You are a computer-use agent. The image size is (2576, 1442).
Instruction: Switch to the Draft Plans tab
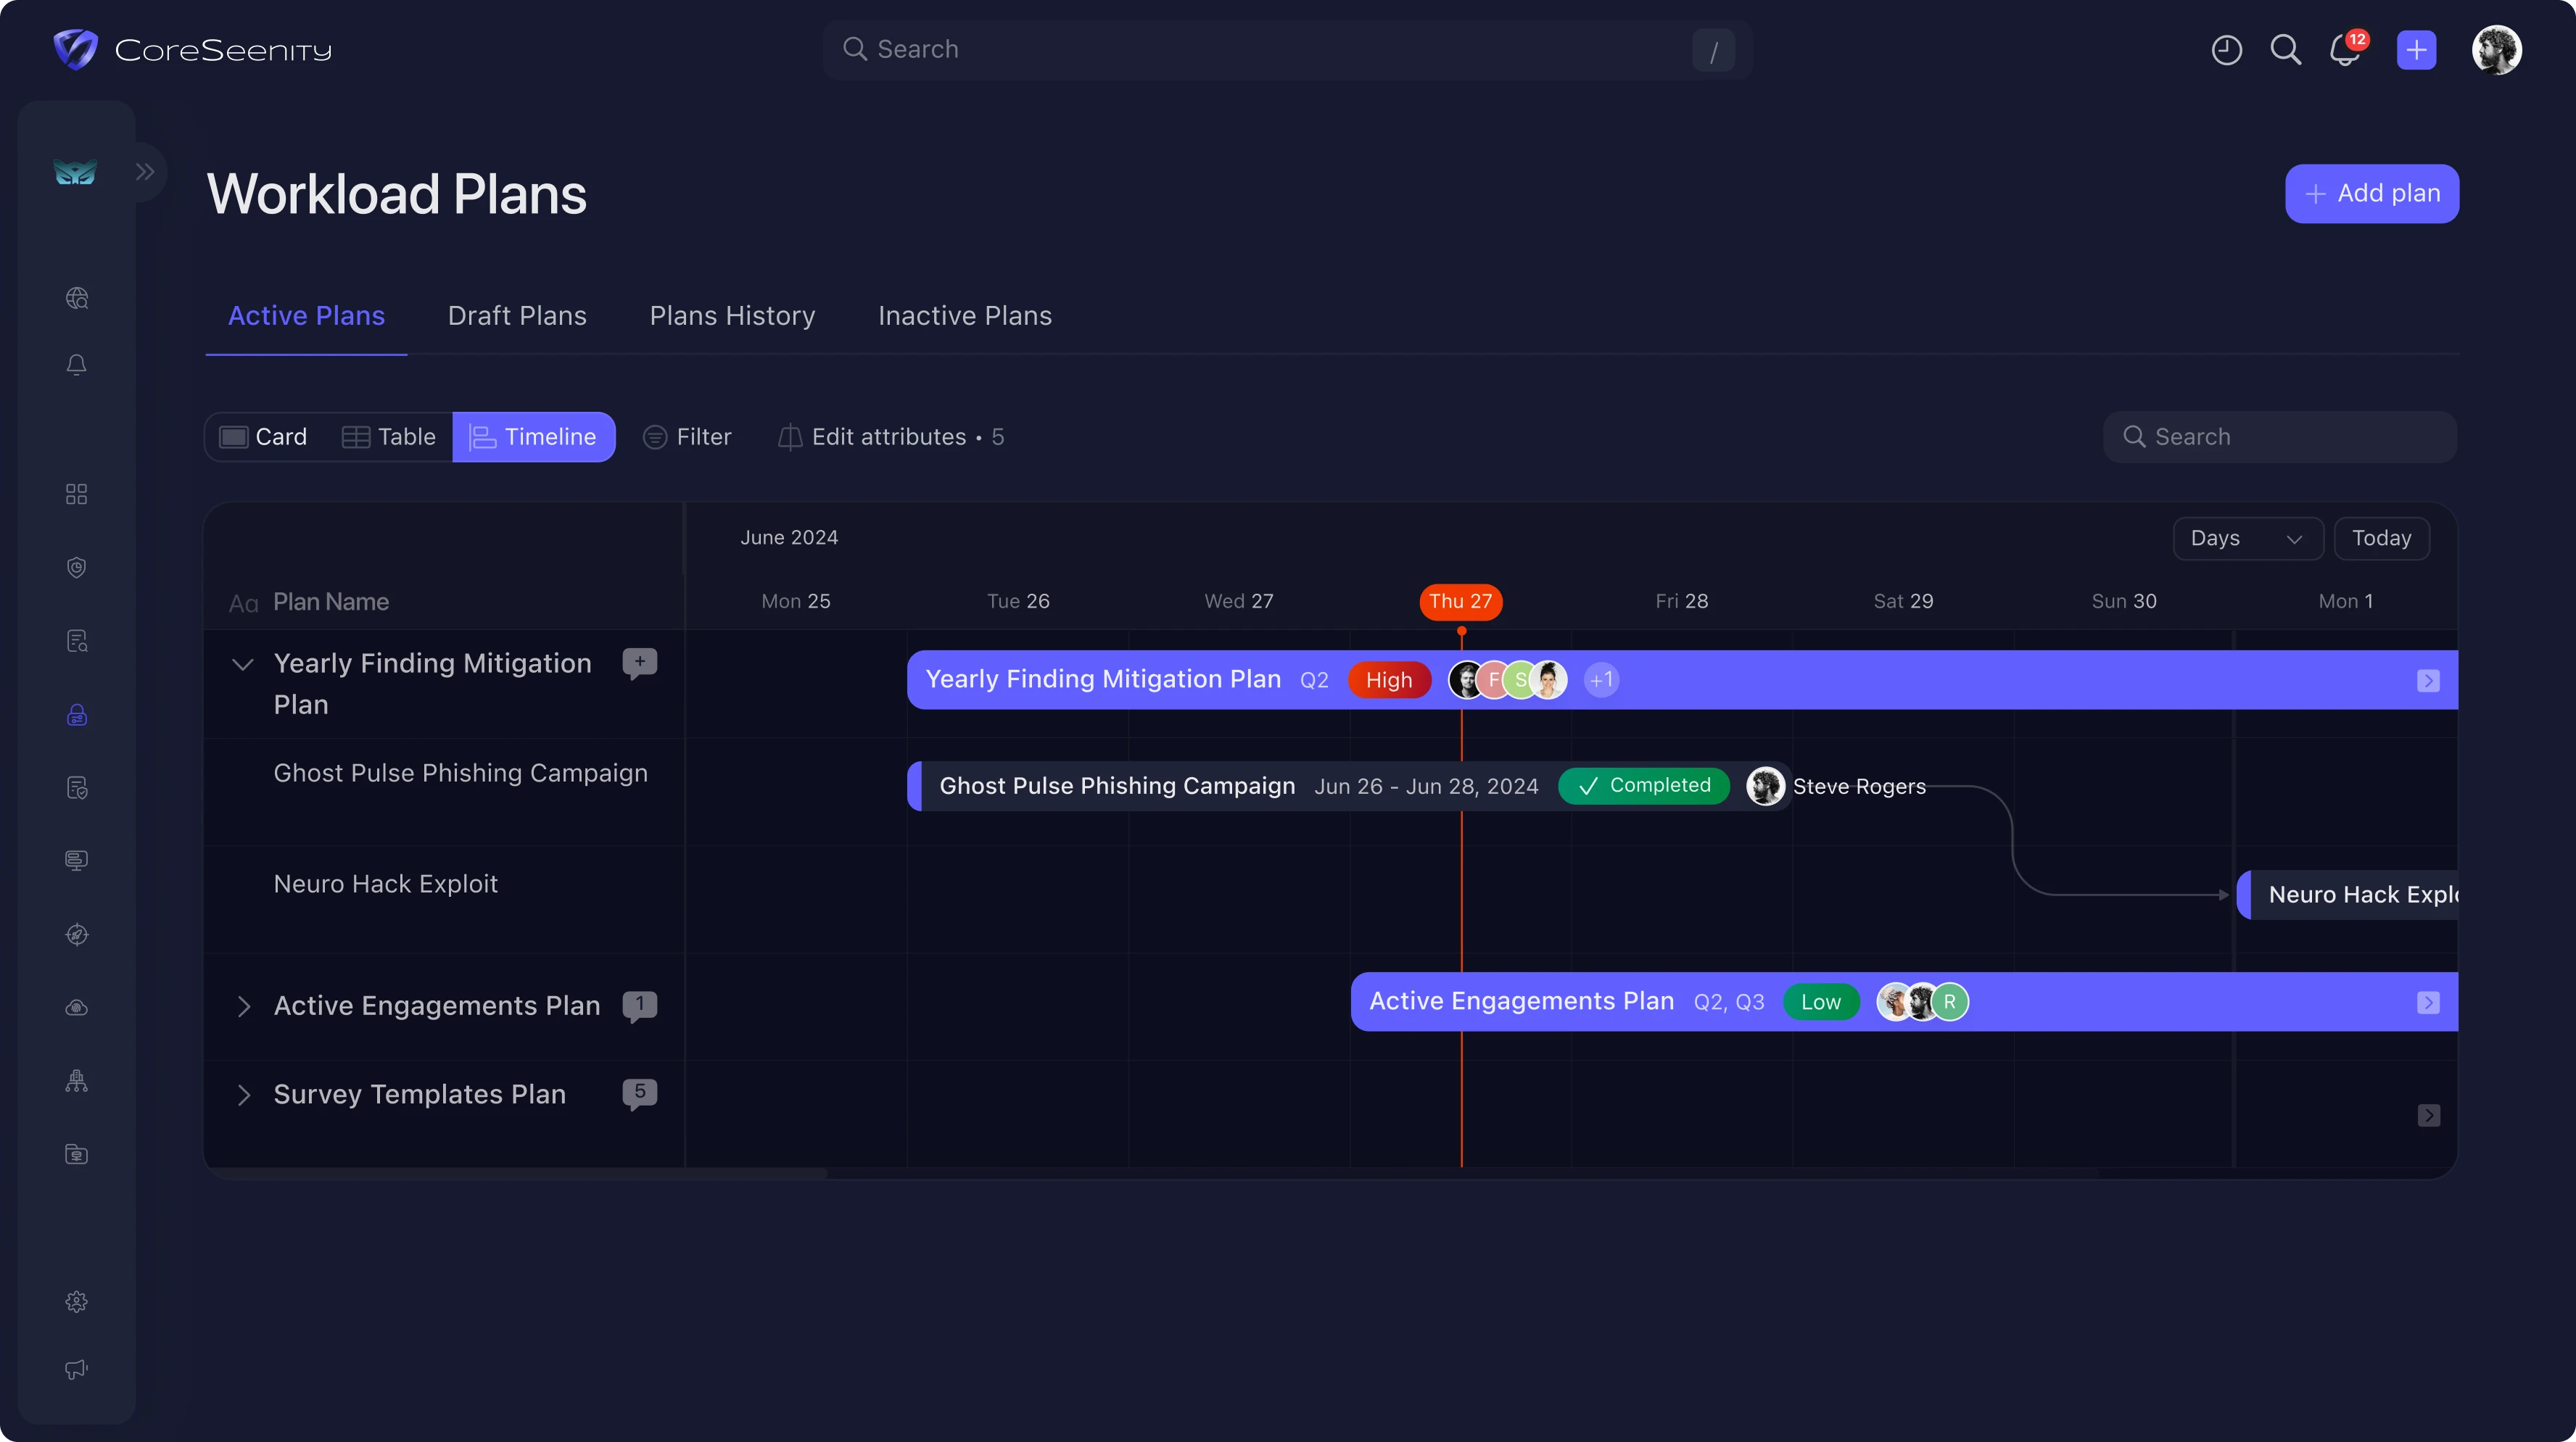tap(517, 316)
